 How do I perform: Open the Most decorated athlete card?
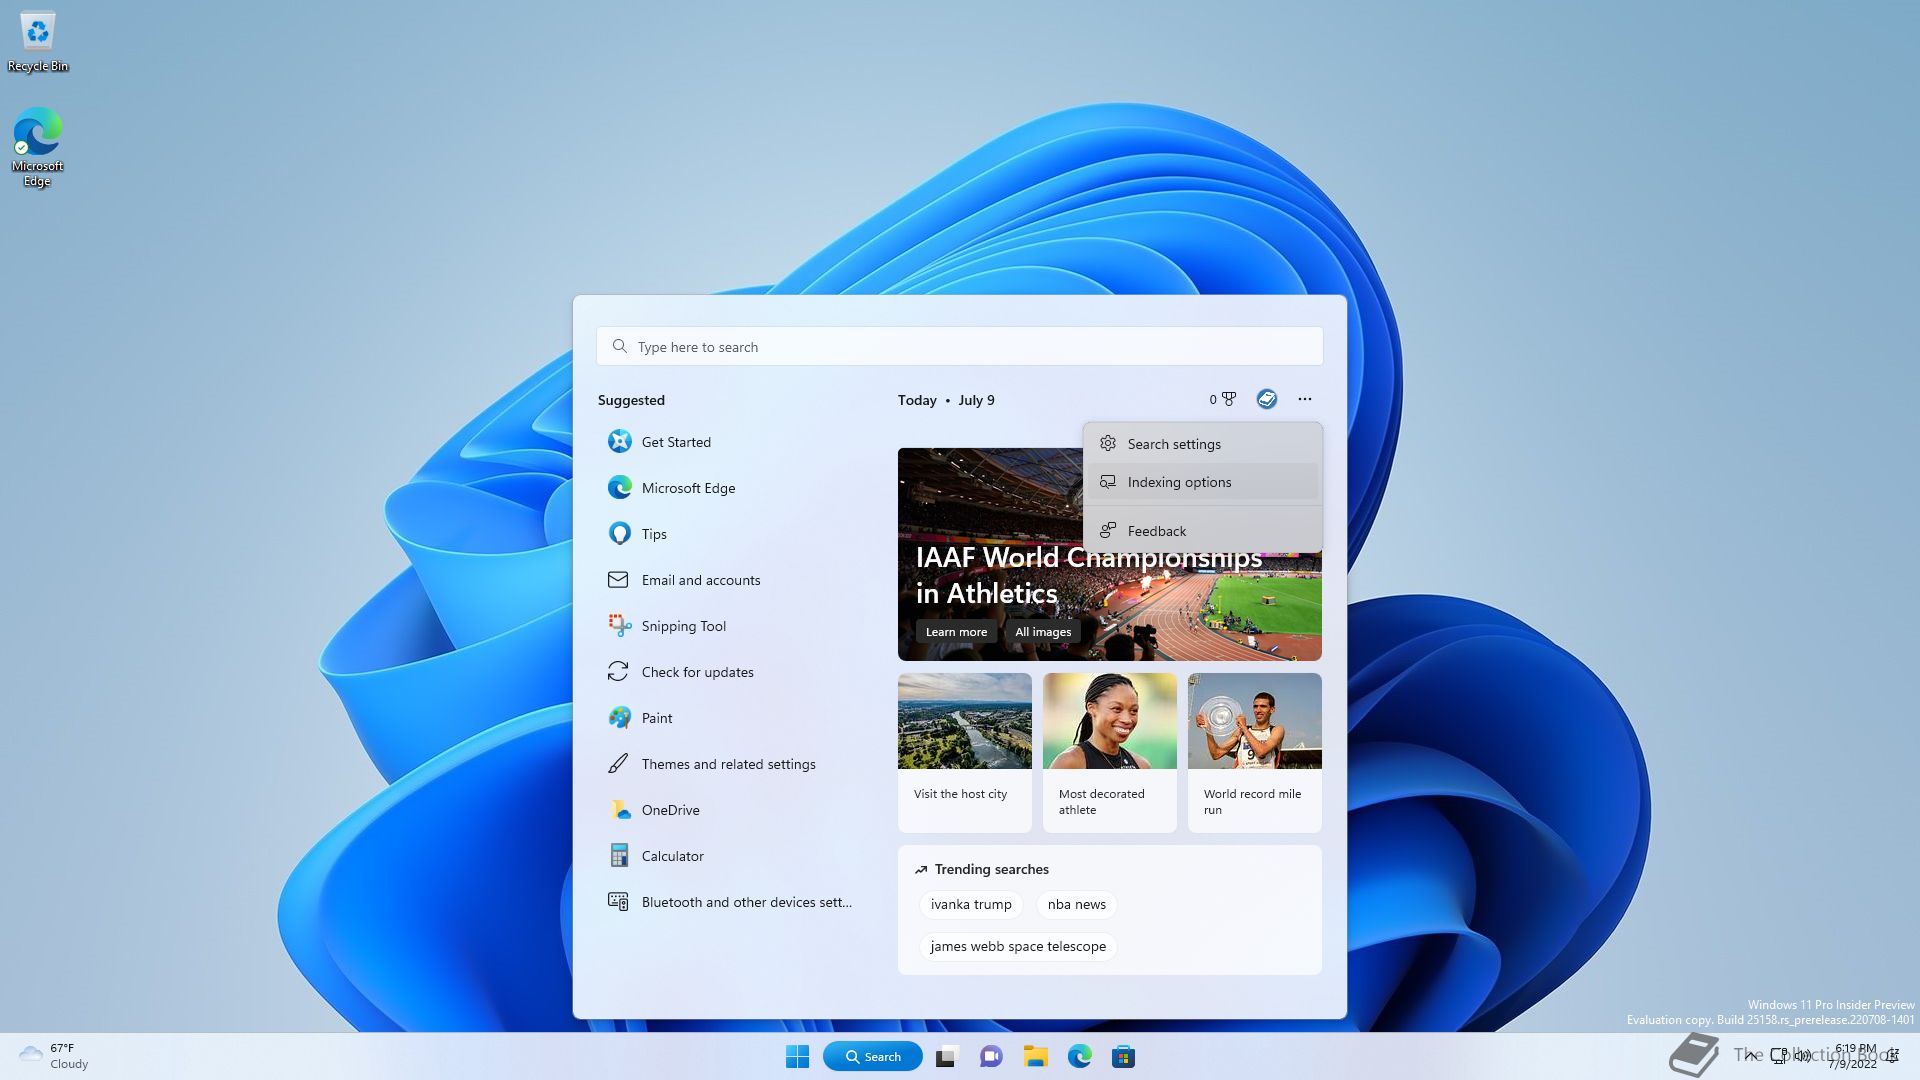coord(1109,752)
